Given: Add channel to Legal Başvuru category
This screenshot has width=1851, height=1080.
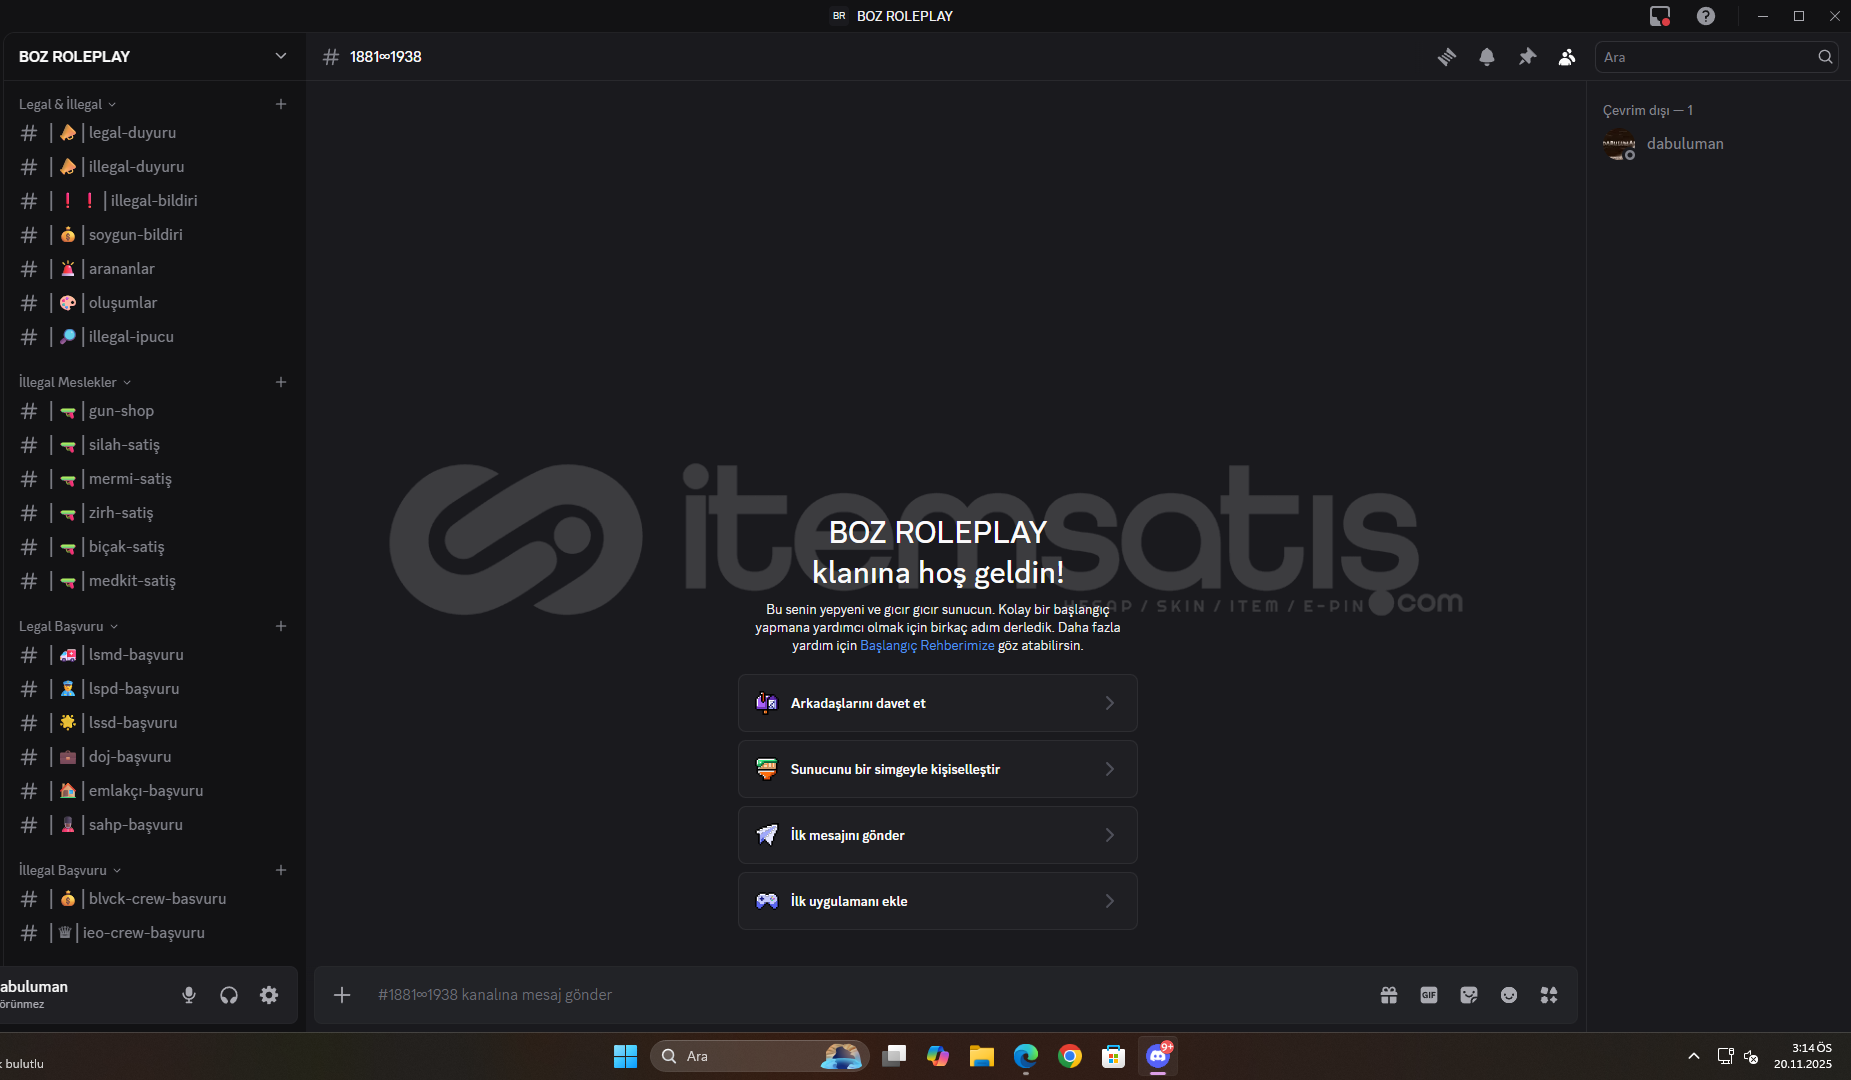Looking at the screenshot, I should coord(281,626).
